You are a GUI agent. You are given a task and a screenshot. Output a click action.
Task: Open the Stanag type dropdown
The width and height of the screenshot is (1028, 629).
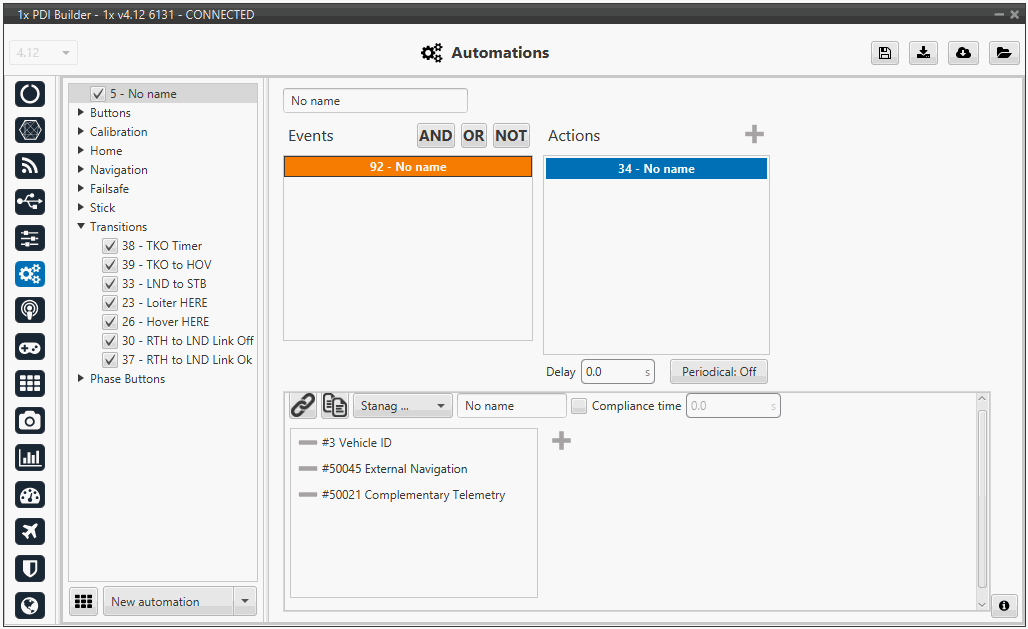tap(402, 406)
